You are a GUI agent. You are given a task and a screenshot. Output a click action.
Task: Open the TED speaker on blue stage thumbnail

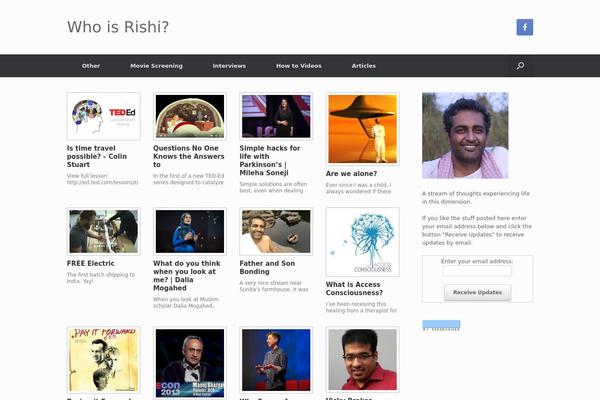point(276,360)
